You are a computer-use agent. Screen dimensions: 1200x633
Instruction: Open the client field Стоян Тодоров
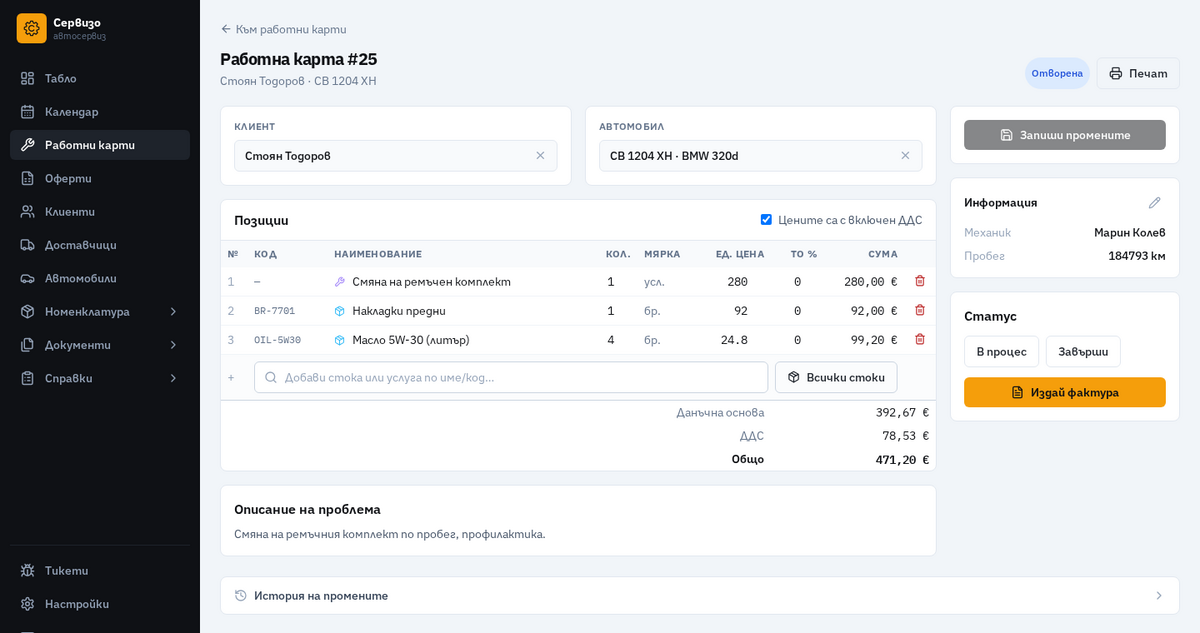tap(395, 156)
